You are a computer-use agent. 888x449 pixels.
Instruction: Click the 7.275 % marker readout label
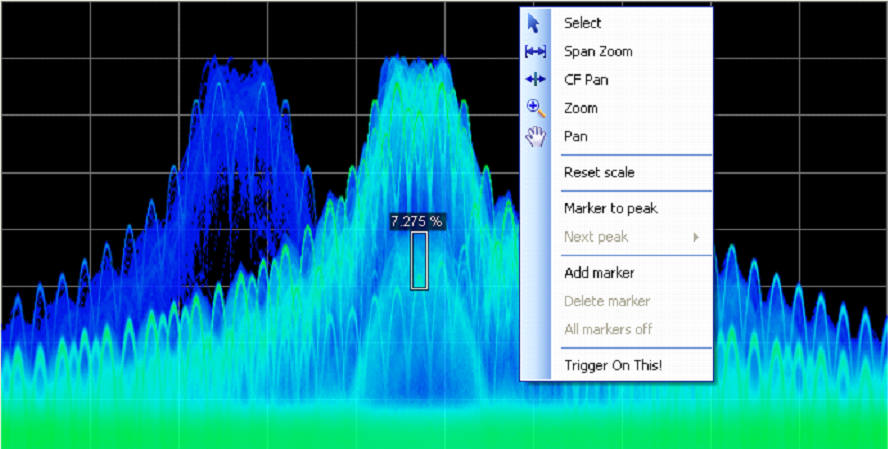point(417,221)
